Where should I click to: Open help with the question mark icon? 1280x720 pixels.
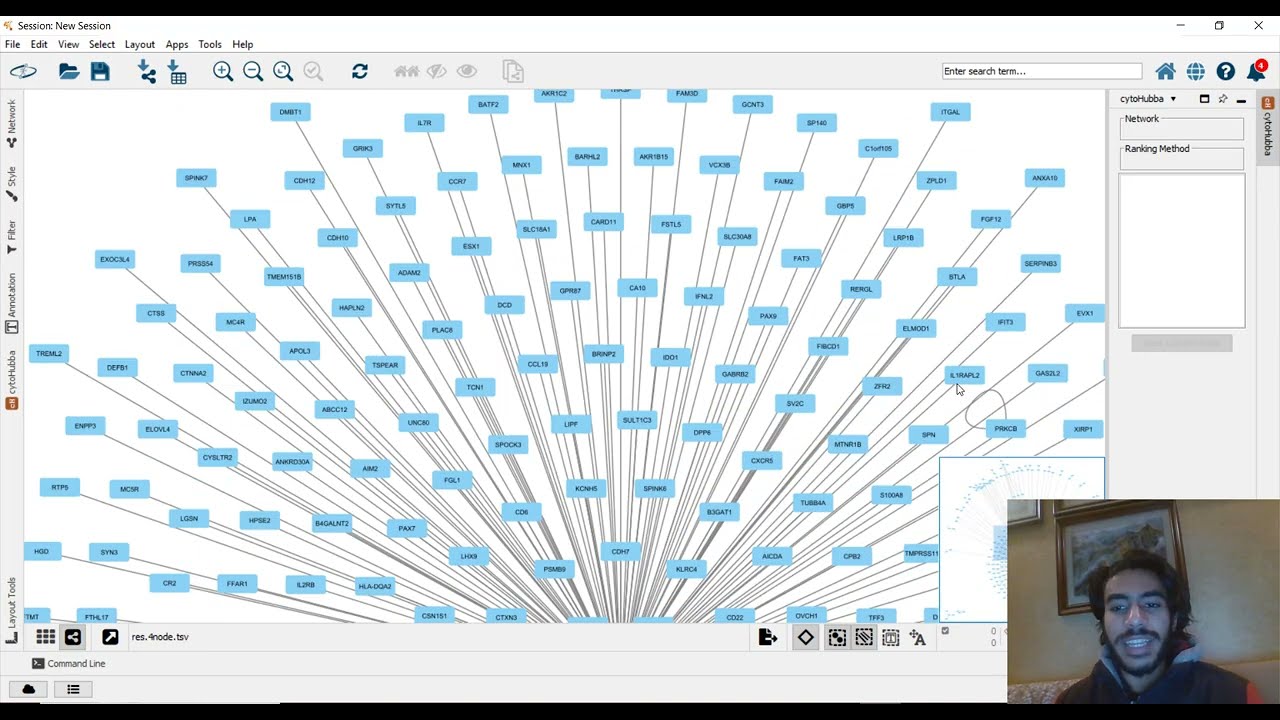coord(1225,71)
